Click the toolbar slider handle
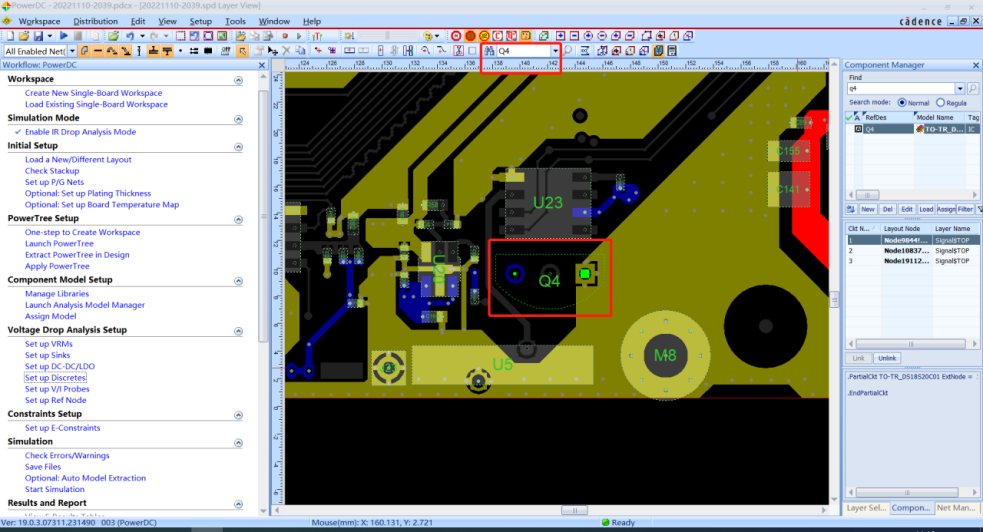This screenshot has height=532, width=983. pyautogui.click(x=387, y=36)
